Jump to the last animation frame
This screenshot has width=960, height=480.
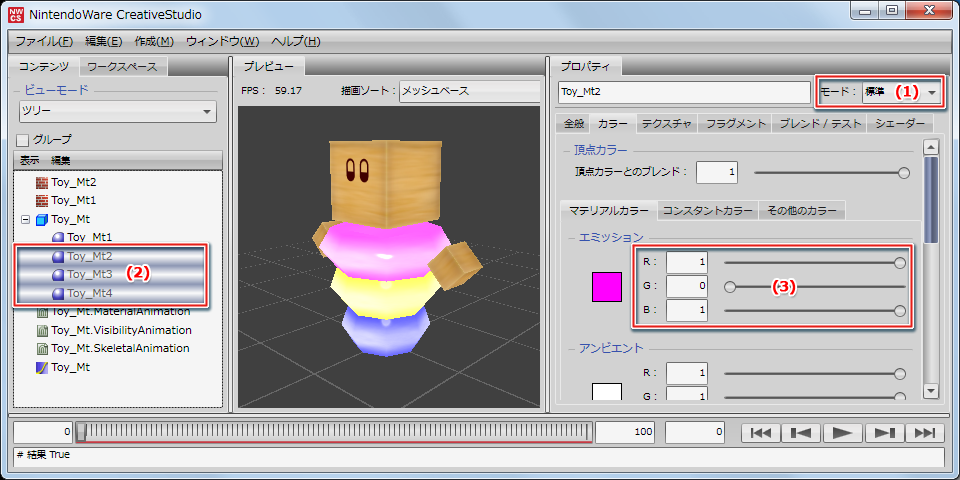(924, 432)
